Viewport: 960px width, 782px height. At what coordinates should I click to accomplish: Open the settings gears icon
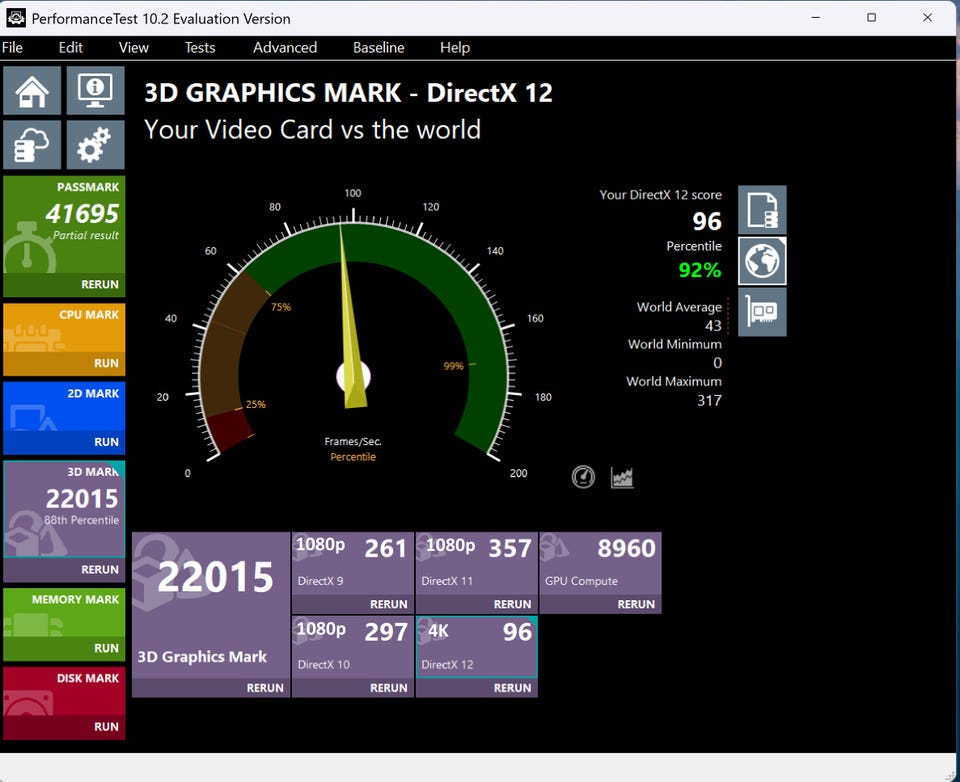[95, 145]
